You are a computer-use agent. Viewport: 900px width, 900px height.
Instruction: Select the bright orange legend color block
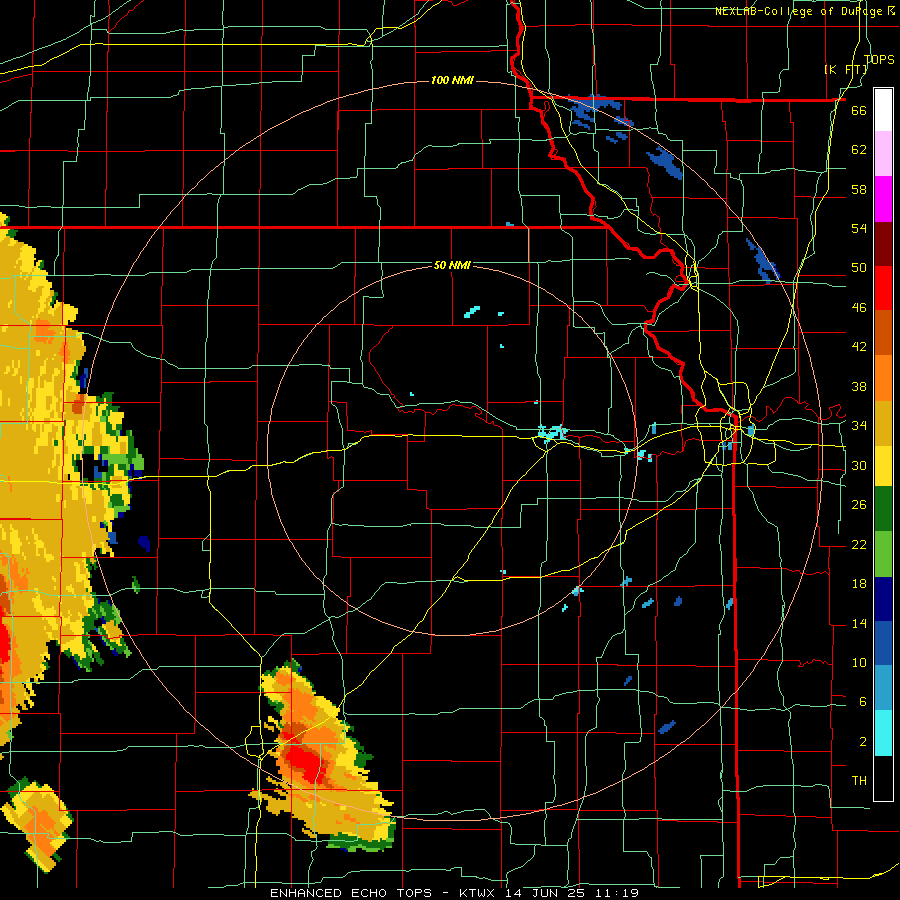(883, 377)
